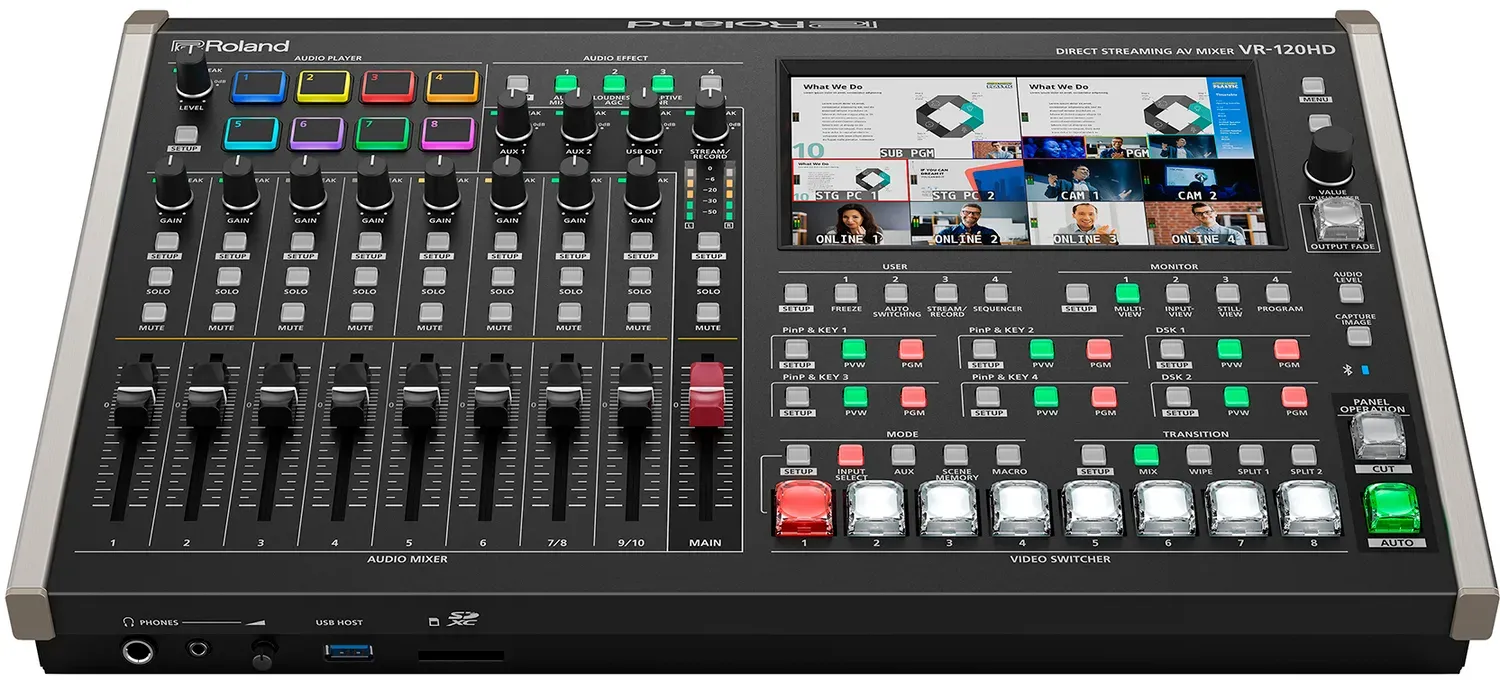Set the monitor to MULTI-VIEW
This screenshot has width=1500, height=680.
[1128, 293]
